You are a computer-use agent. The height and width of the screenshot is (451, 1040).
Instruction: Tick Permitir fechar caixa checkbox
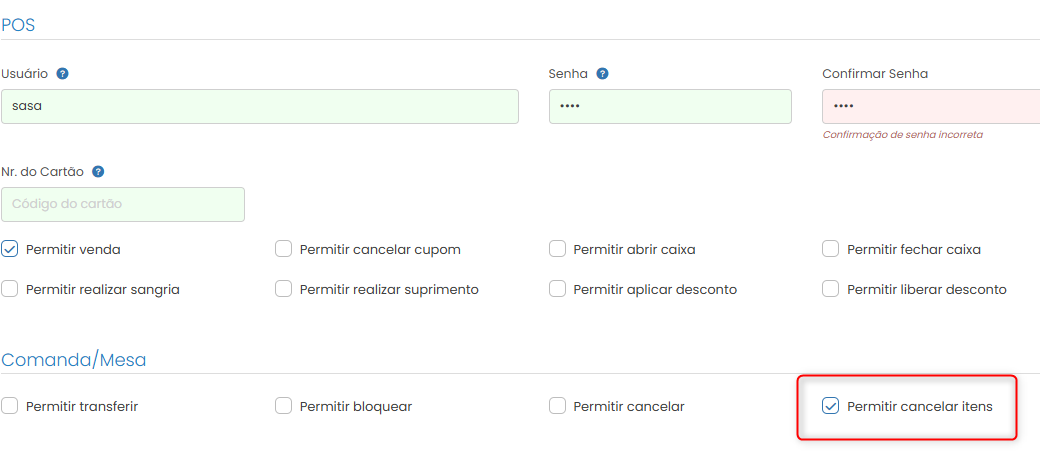(830, 249)
